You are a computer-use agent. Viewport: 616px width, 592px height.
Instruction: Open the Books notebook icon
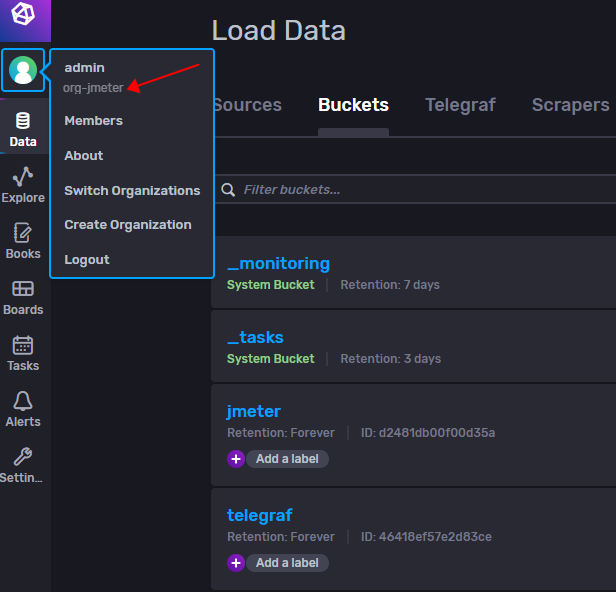[x=23, y=233]
